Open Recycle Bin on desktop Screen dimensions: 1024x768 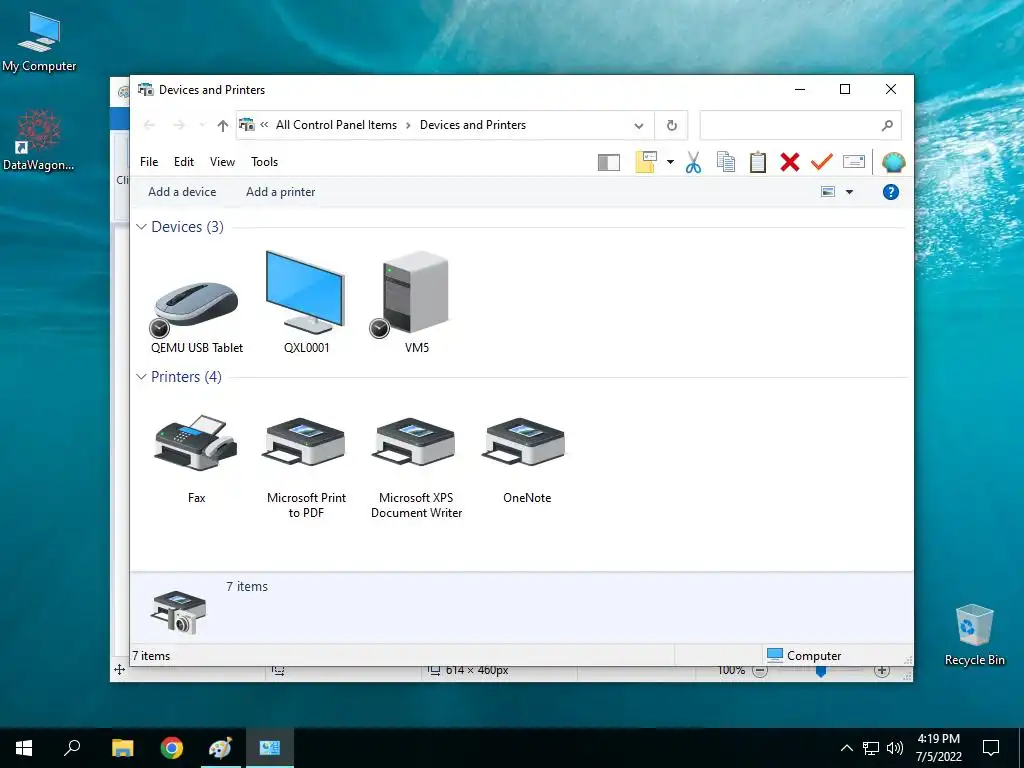tap(974, 634)
